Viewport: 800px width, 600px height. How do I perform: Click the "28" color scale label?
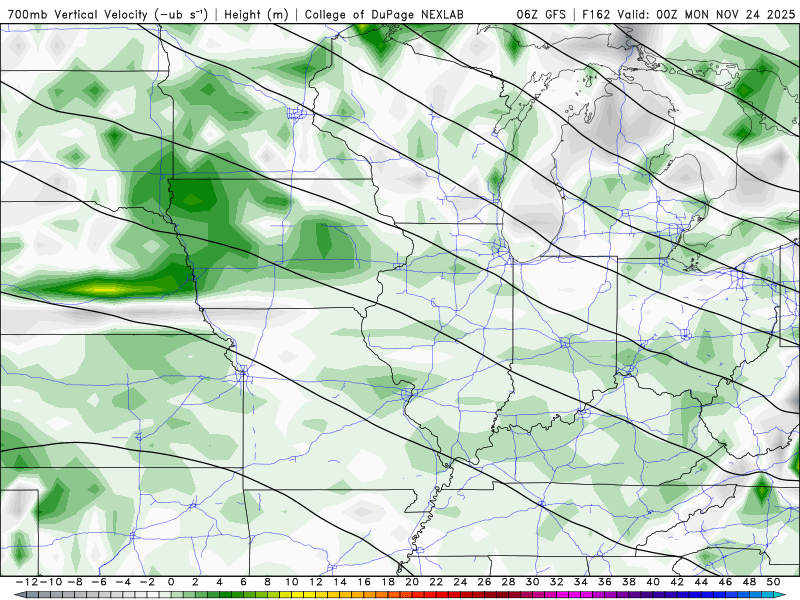(x=508, y=582)
